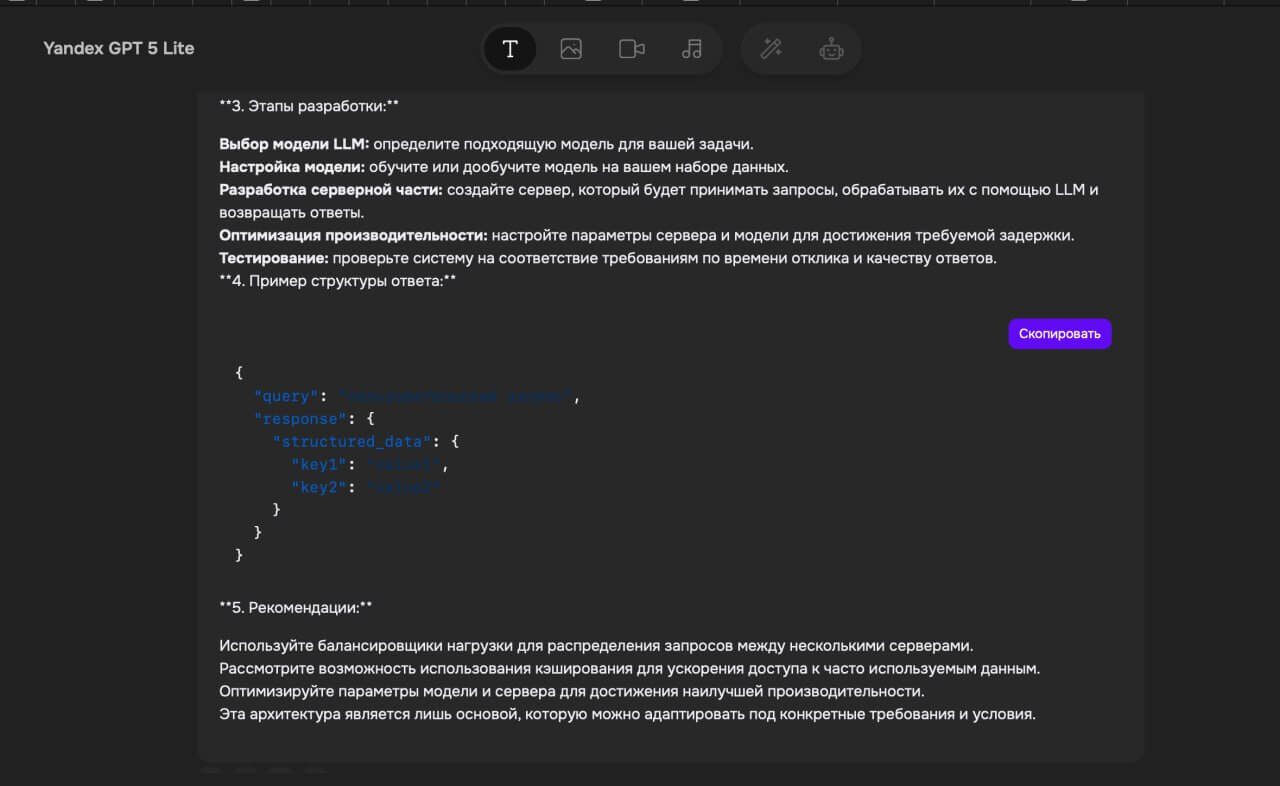
Task: Switch to image generation mode icon
Action: 571,49
